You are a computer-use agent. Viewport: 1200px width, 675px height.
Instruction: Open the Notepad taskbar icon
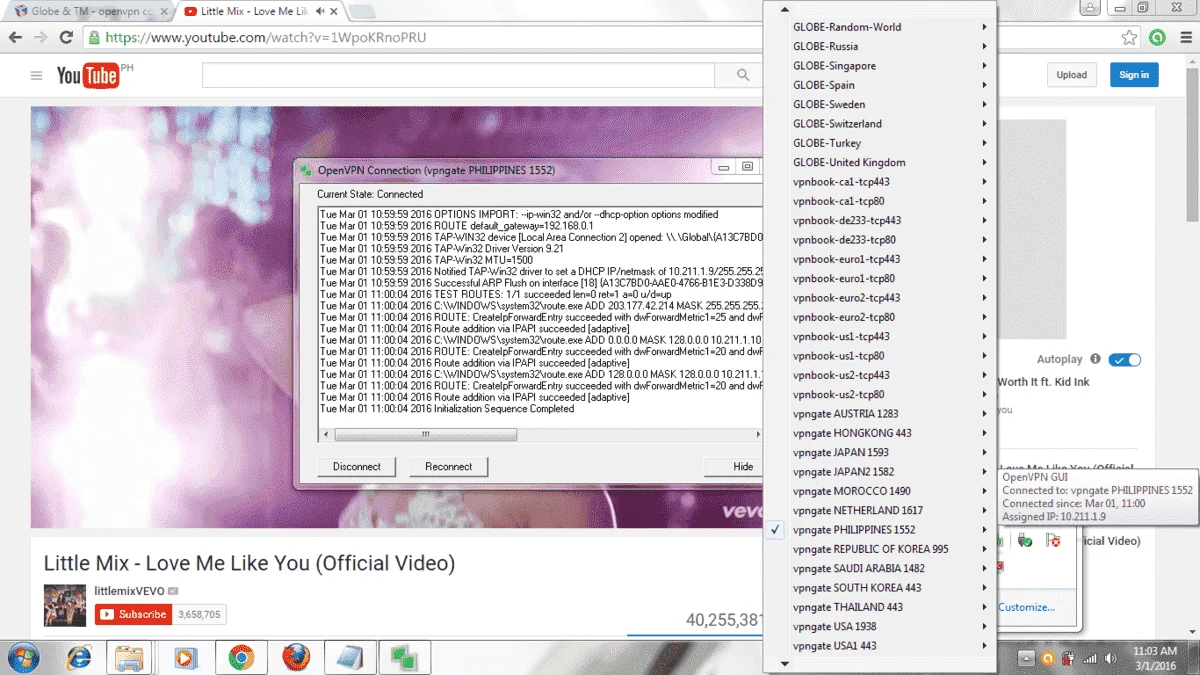350,657
